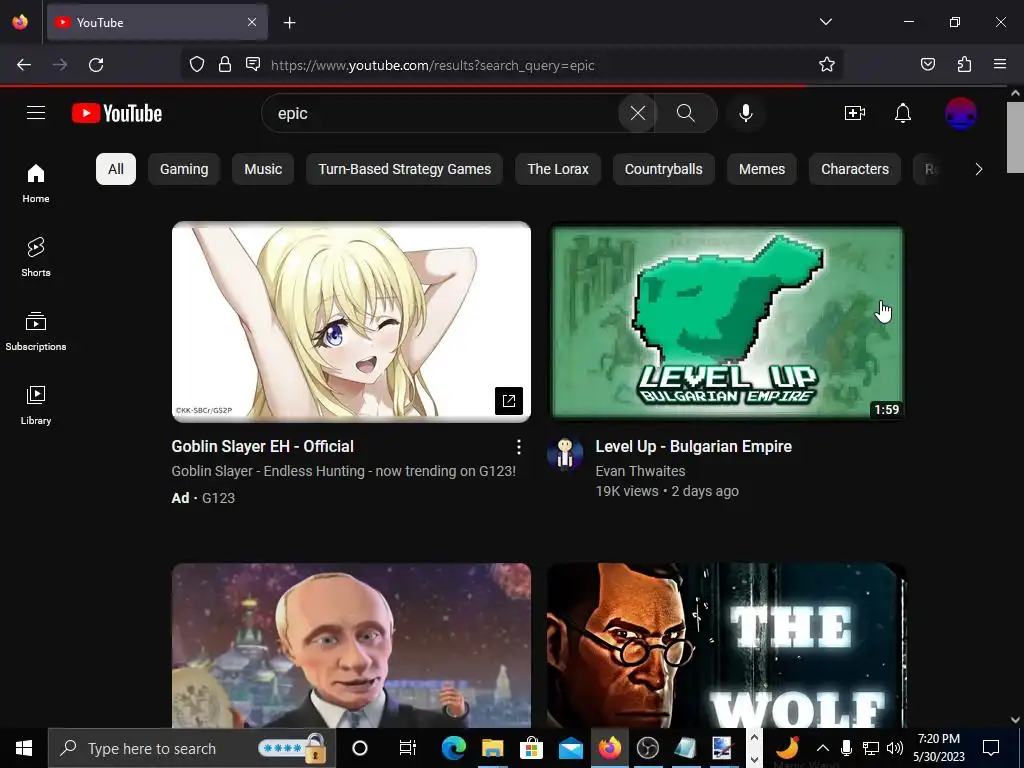The width and height of the screenshot is (1024, 768).
Task: Open the Goblin Slayer ad options menu
Action: pos(519,447)
